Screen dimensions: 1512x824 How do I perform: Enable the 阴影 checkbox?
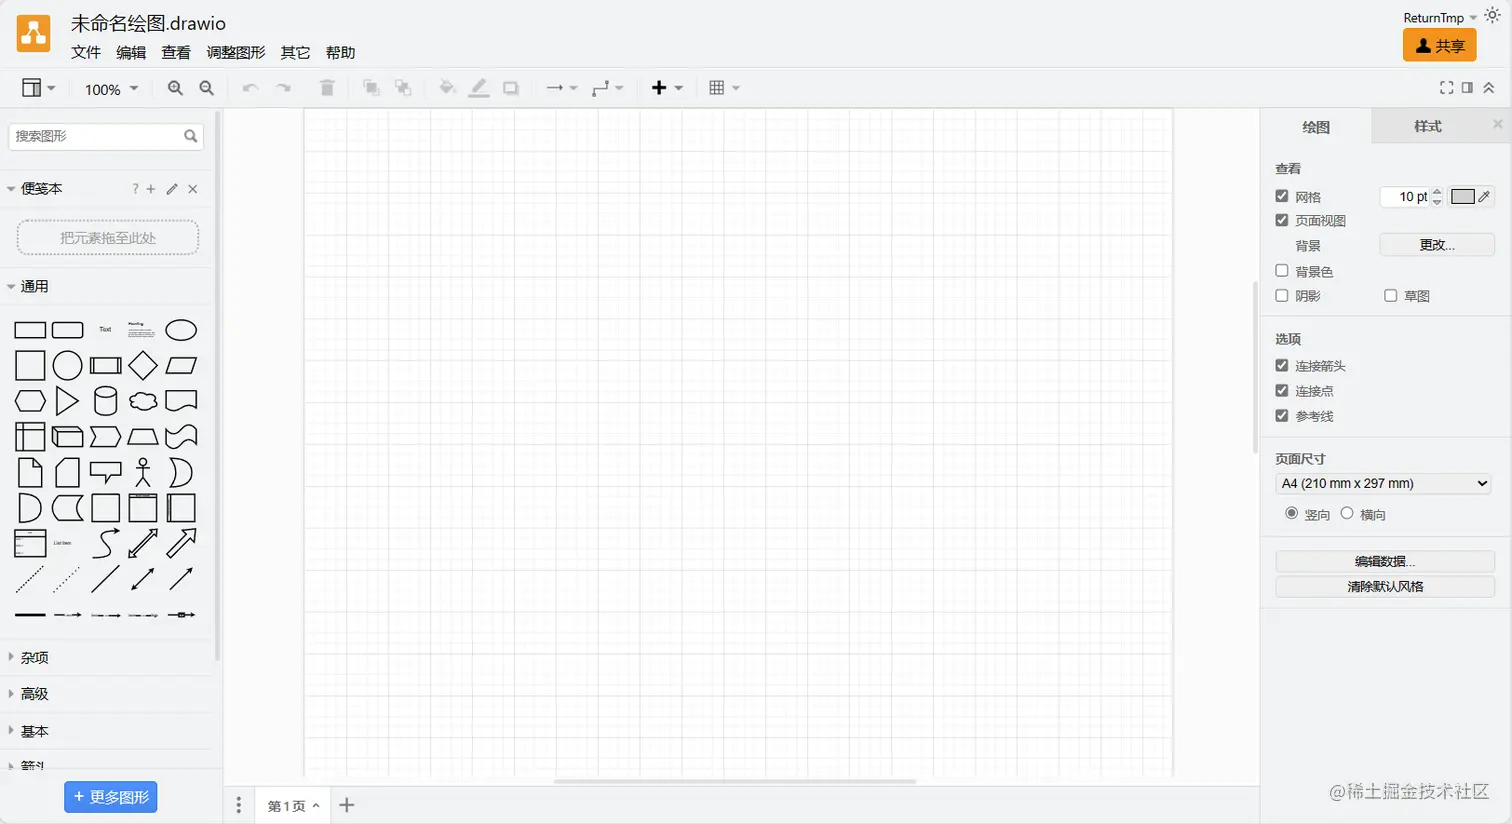(x=1282, y=295)
